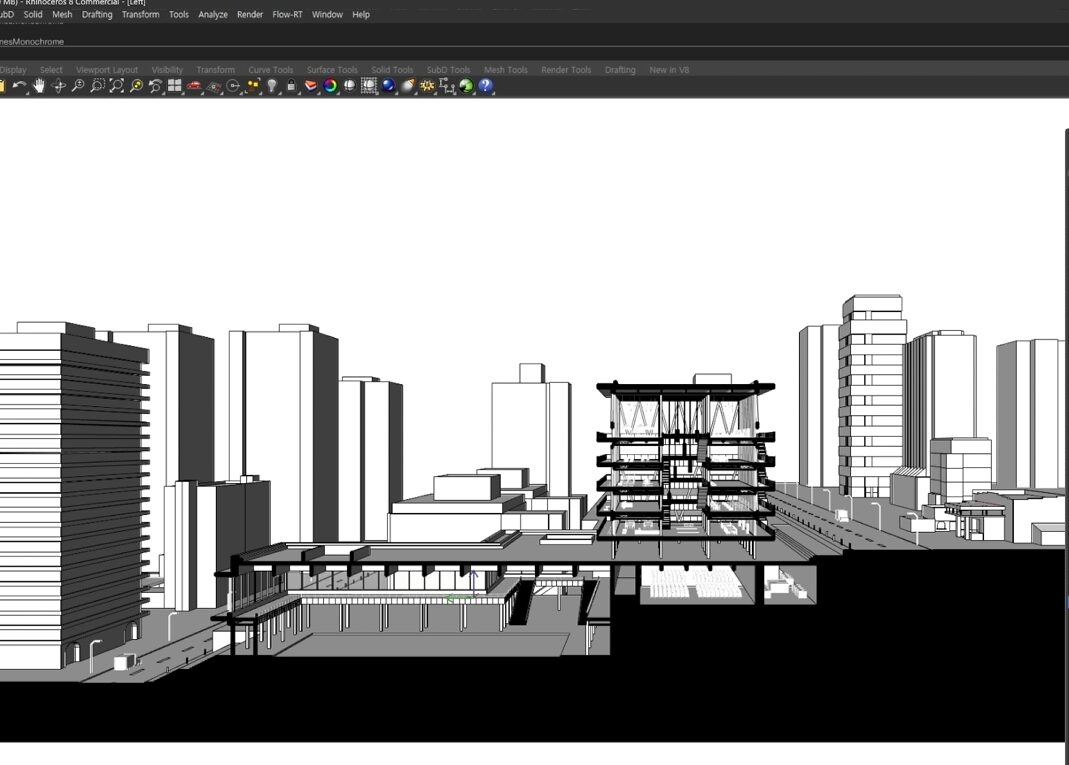Switch to the Solid Tools tab
This screenshot has width=1069, height=765.
[392, 70]
